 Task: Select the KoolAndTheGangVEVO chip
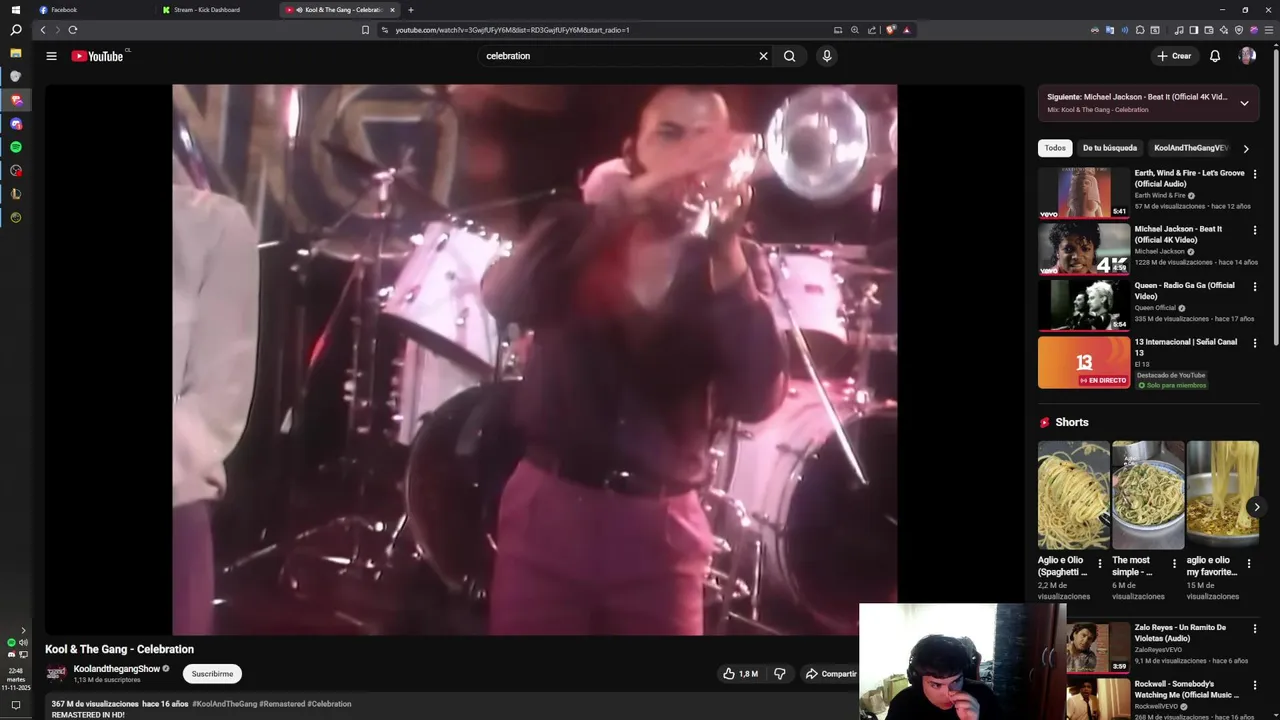pos(1190,148)
